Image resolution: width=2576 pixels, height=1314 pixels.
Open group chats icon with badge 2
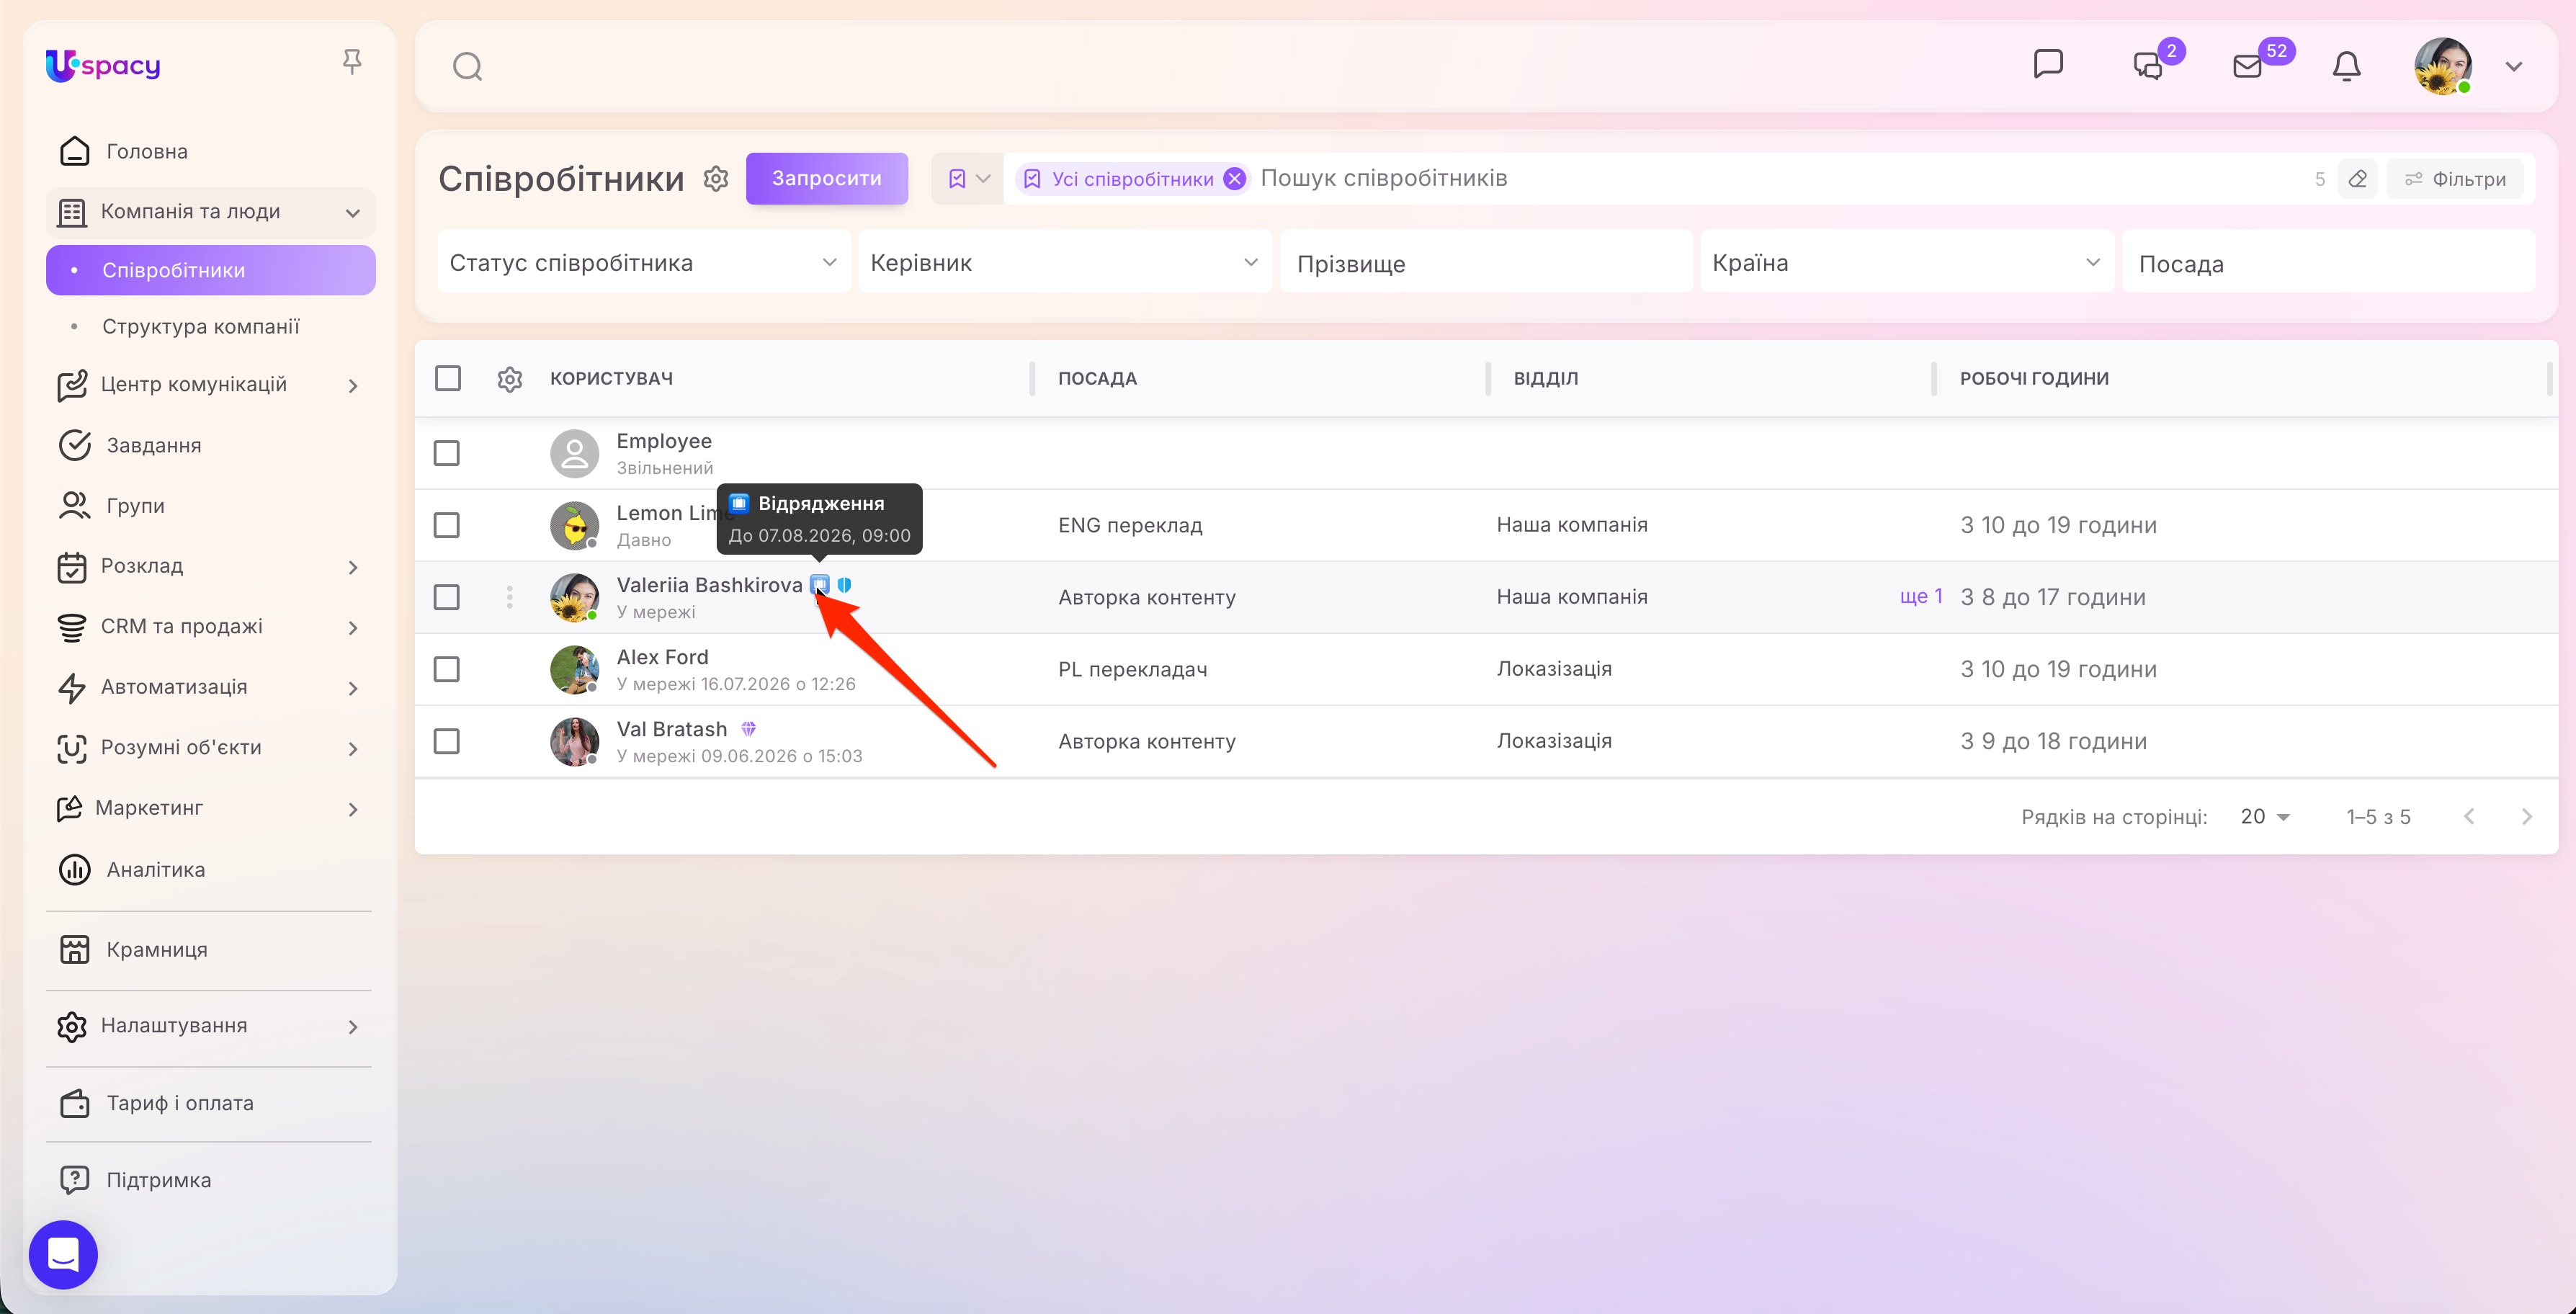coord(2149,65)
